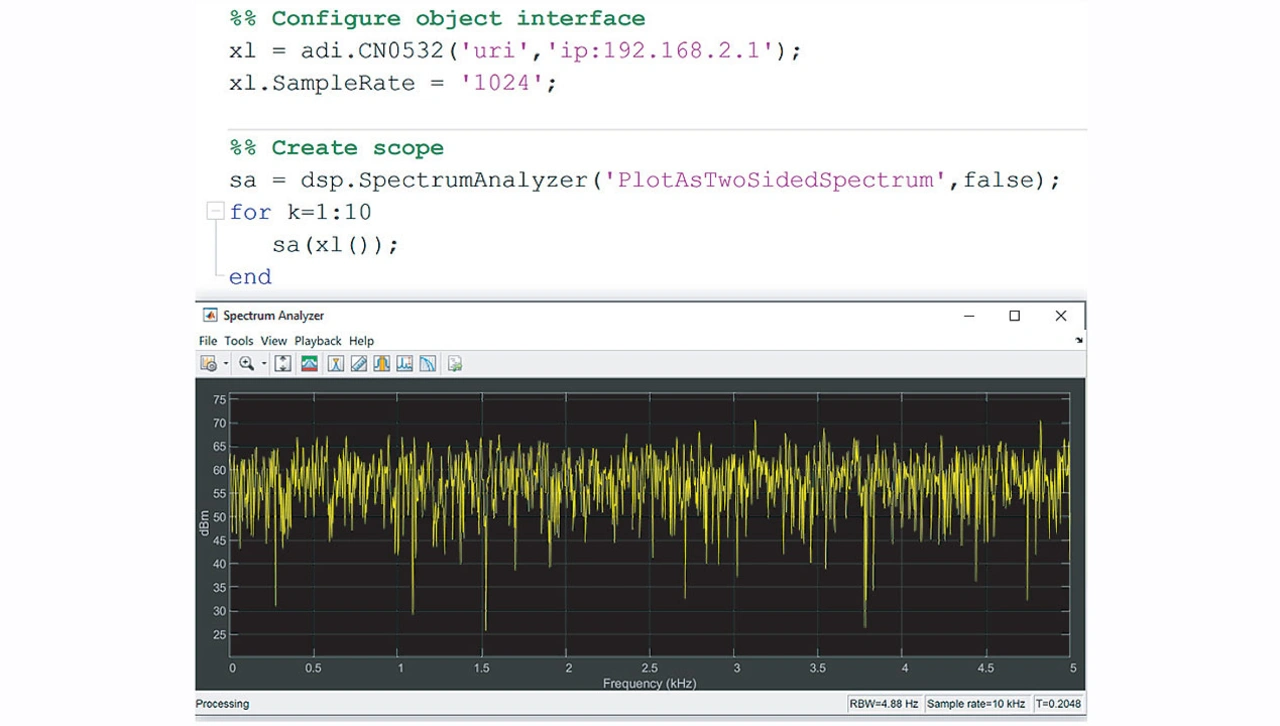Screen dimensions: 1280x726
Task: Collapse the for loop code fold marker
Action: (x=215, y=211)
